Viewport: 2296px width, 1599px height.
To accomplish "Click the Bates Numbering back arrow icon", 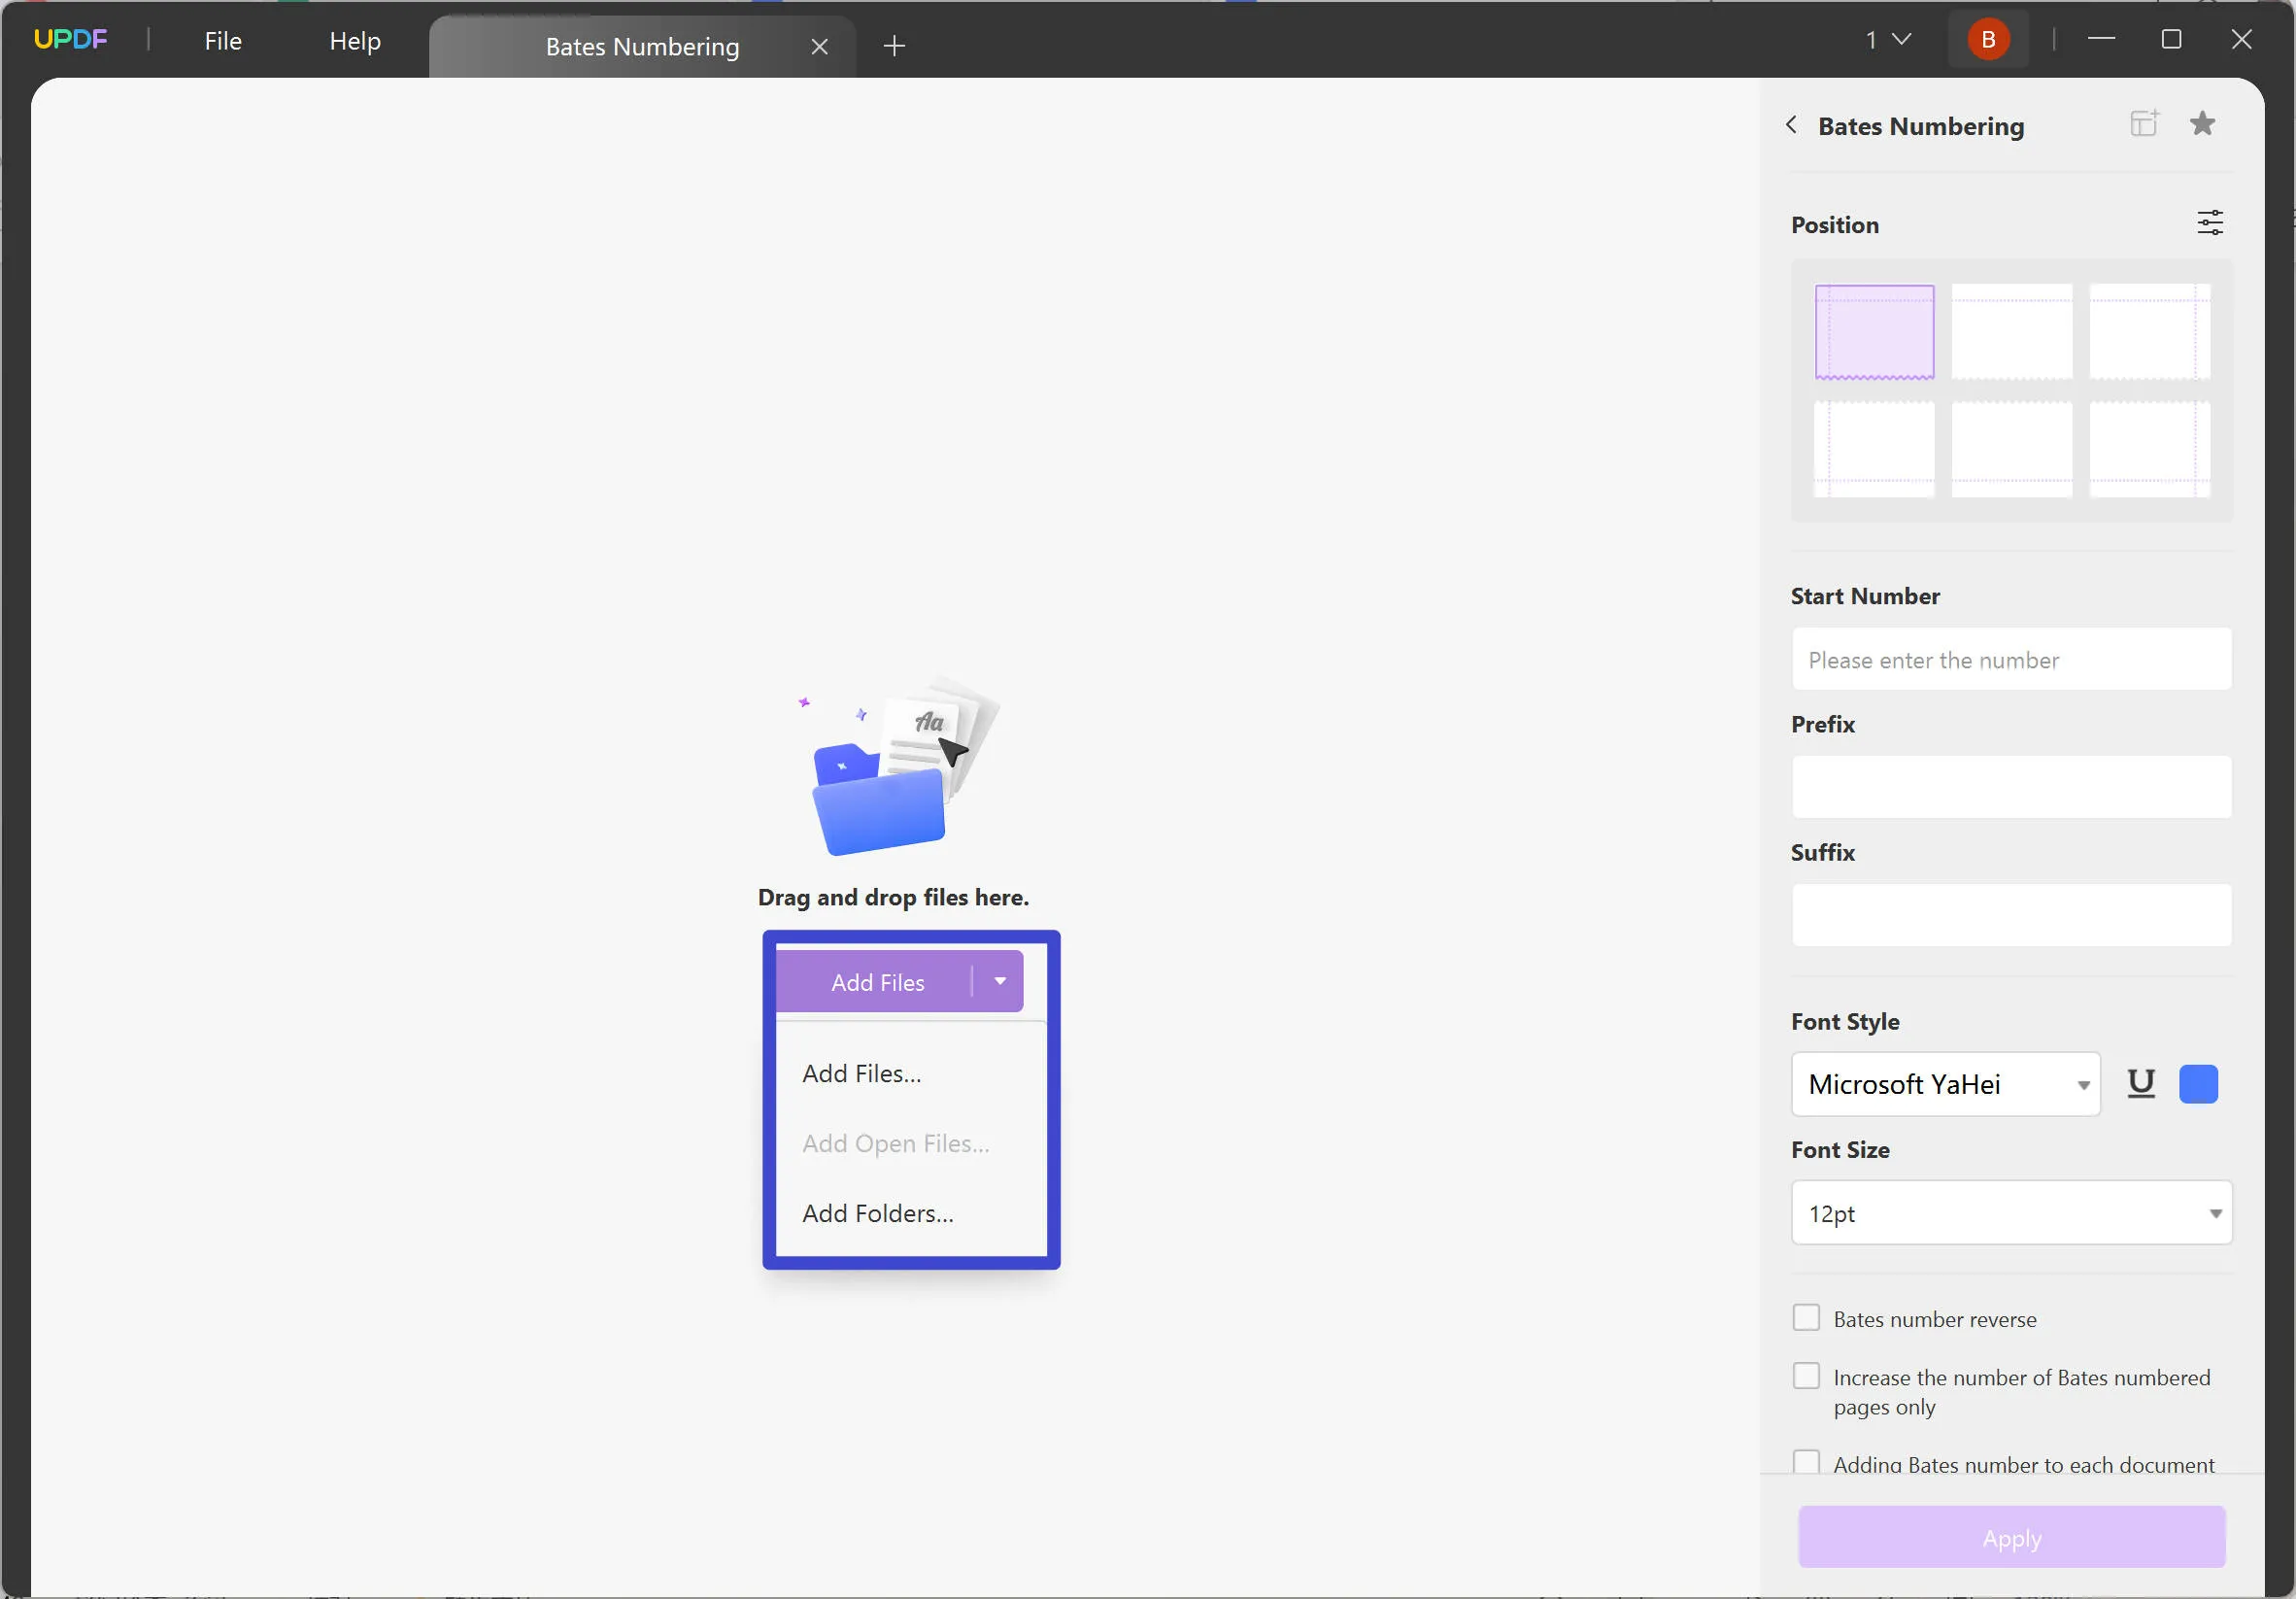I will [1794, 124].
